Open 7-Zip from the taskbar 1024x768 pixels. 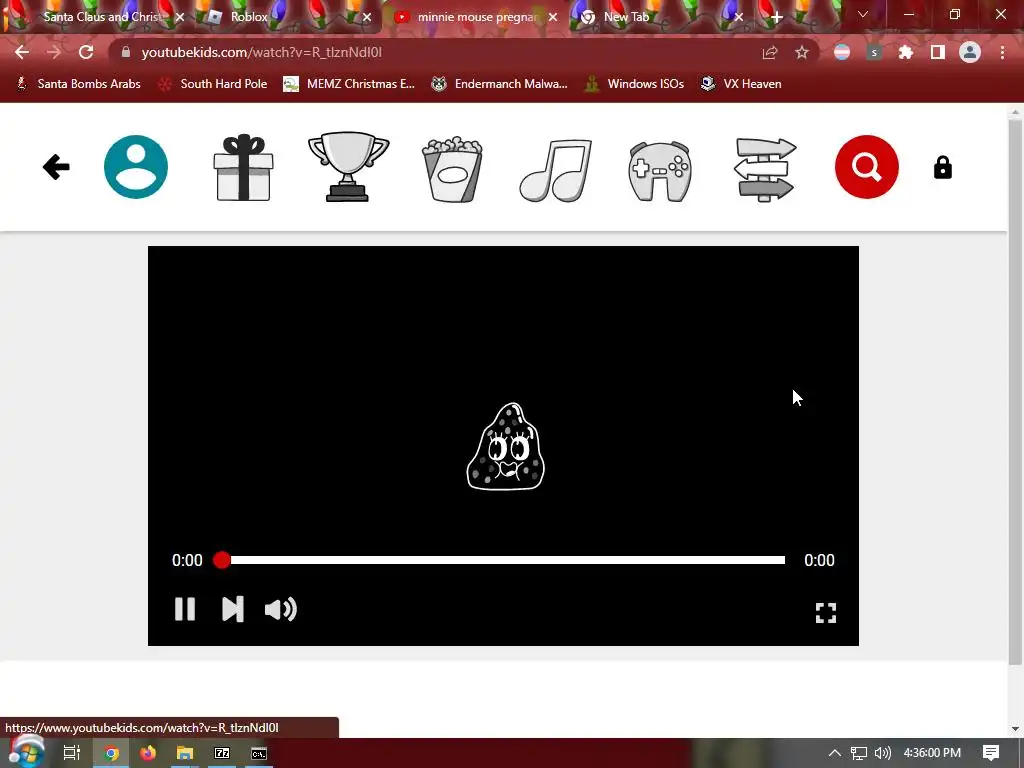(222, 753)
